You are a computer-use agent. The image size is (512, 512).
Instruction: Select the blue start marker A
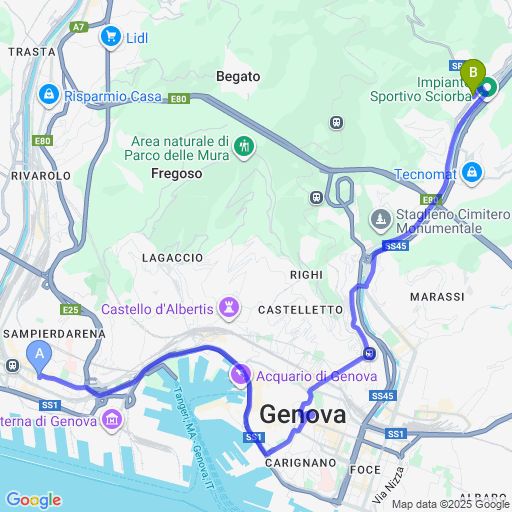pos(39,359)
